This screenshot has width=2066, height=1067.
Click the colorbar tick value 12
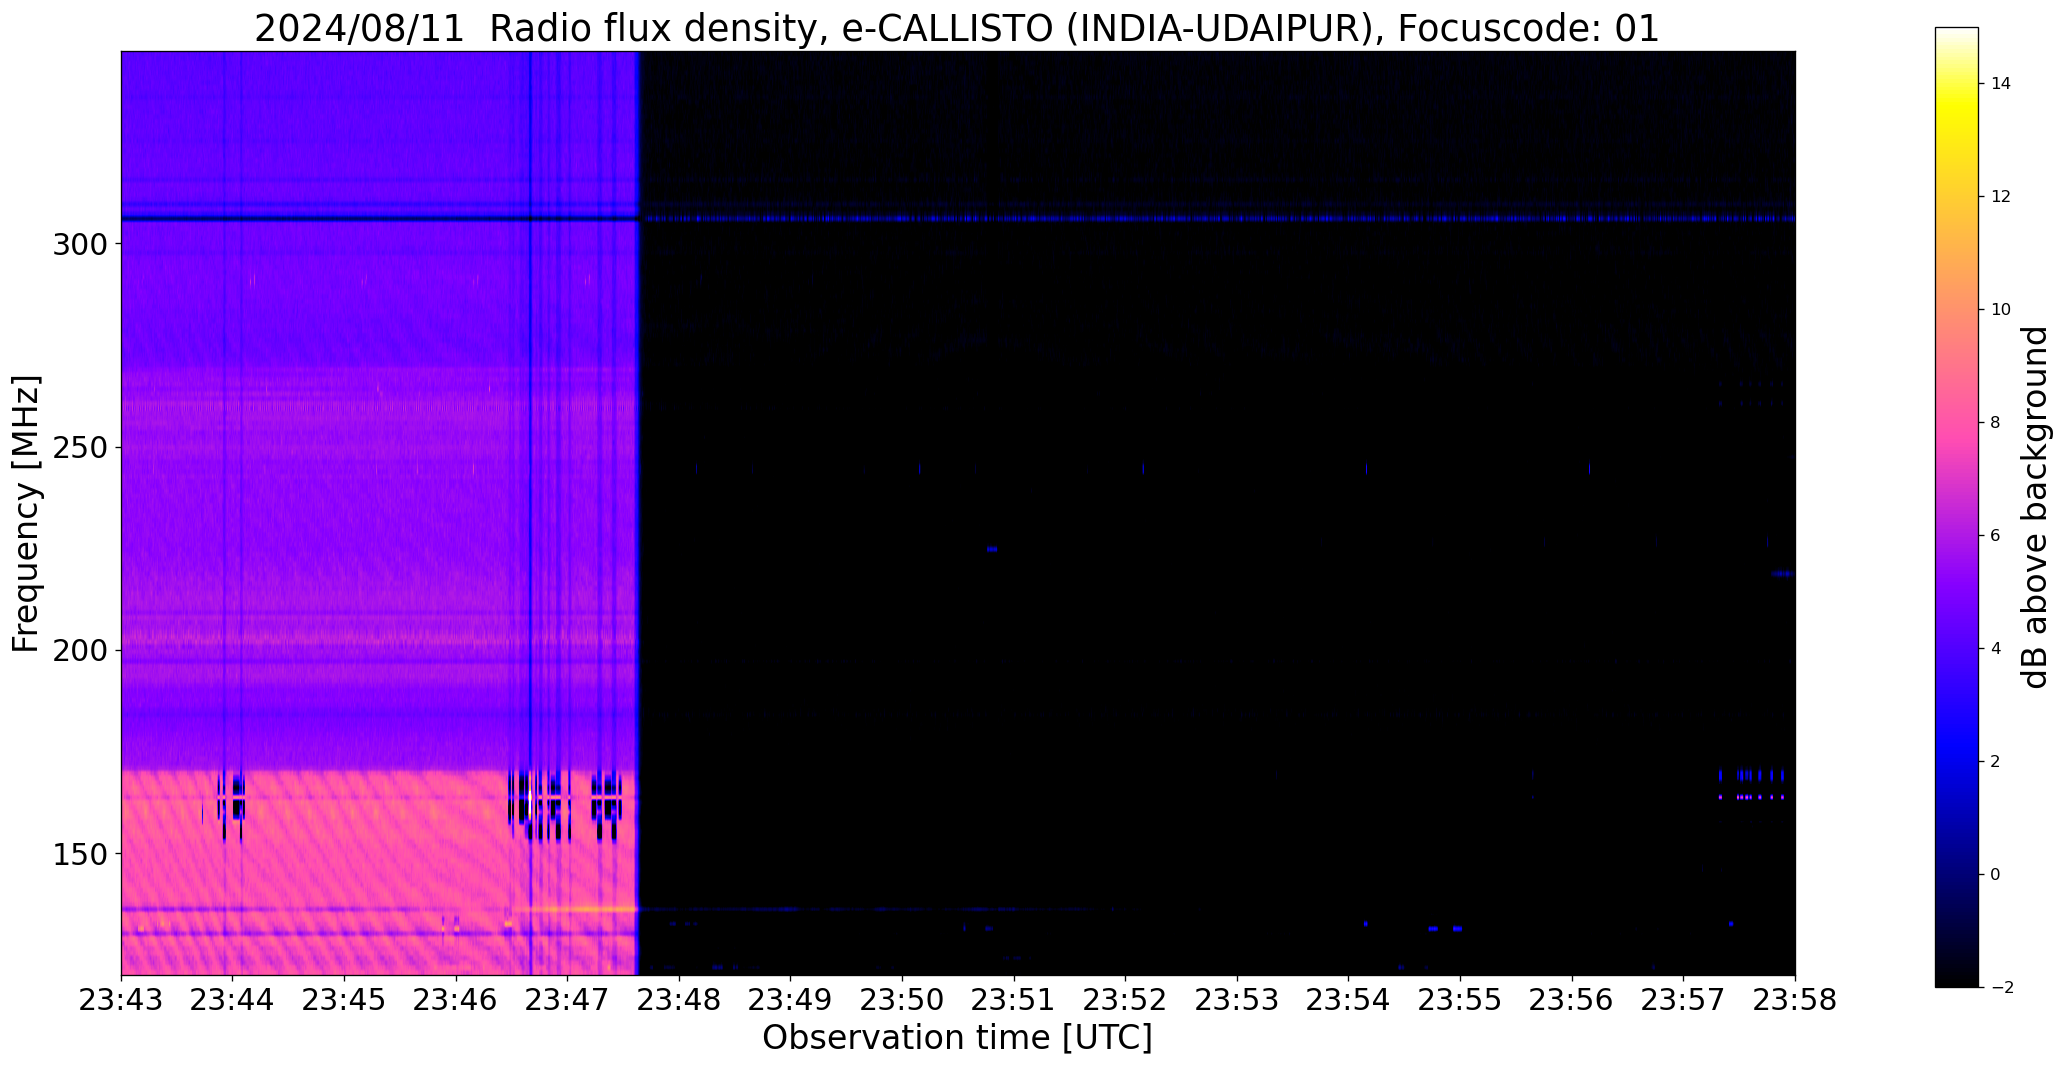click(x=2001, y=196)
